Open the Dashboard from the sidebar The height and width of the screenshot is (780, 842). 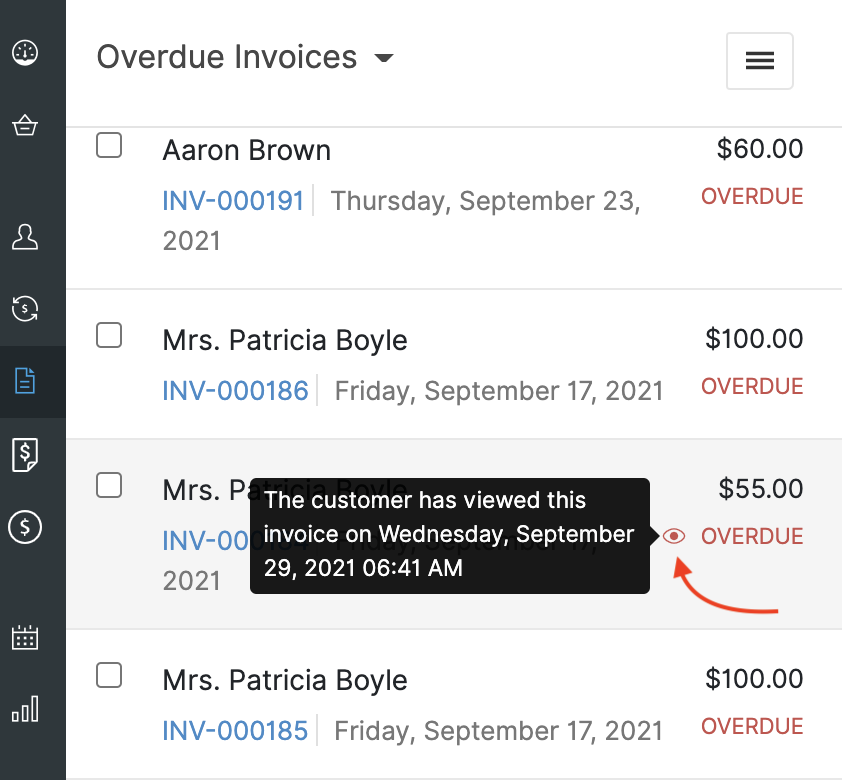[24, 52]
